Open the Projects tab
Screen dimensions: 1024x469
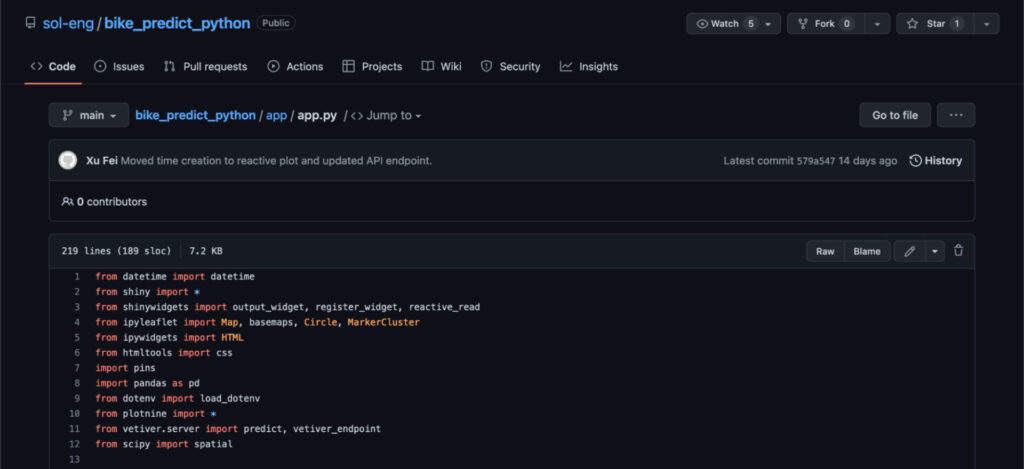click(x=372, y=66)
